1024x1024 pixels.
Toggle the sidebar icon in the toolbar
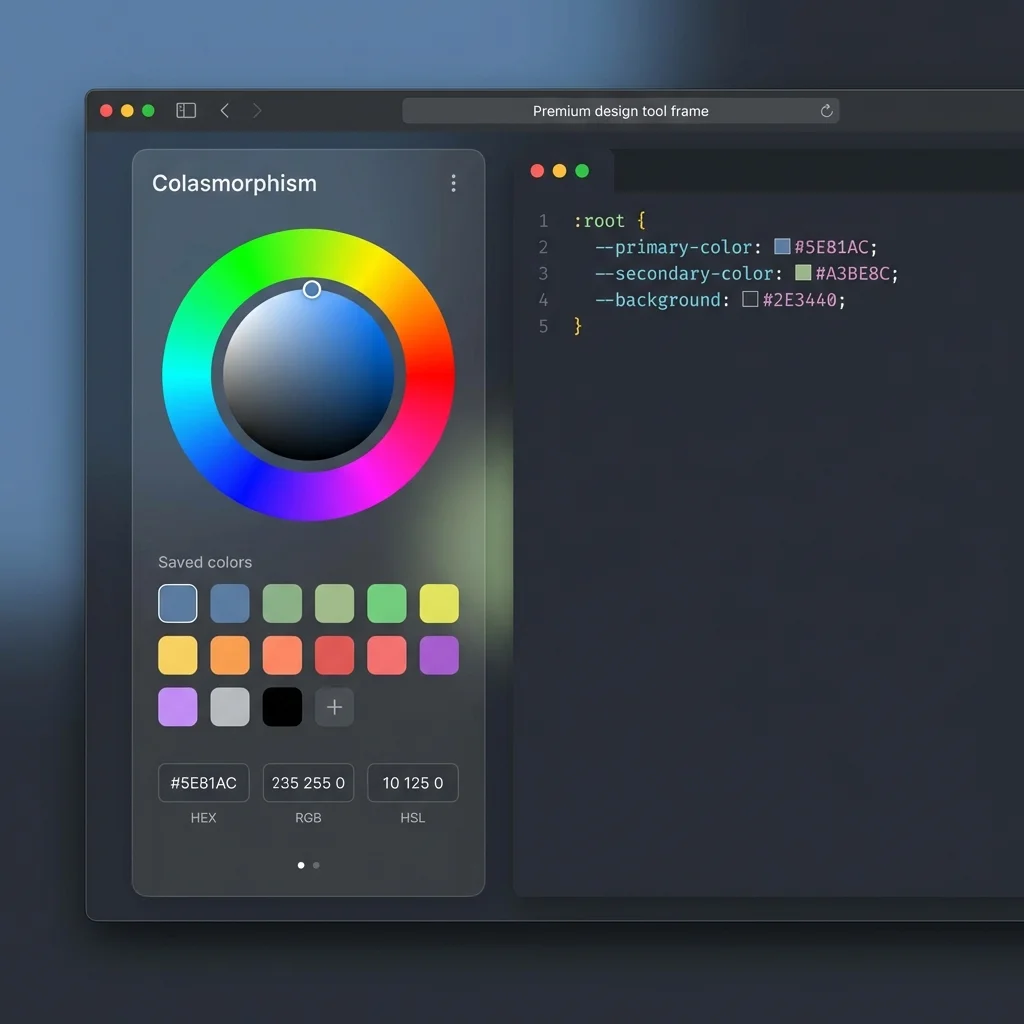click(x=185, y=110)
